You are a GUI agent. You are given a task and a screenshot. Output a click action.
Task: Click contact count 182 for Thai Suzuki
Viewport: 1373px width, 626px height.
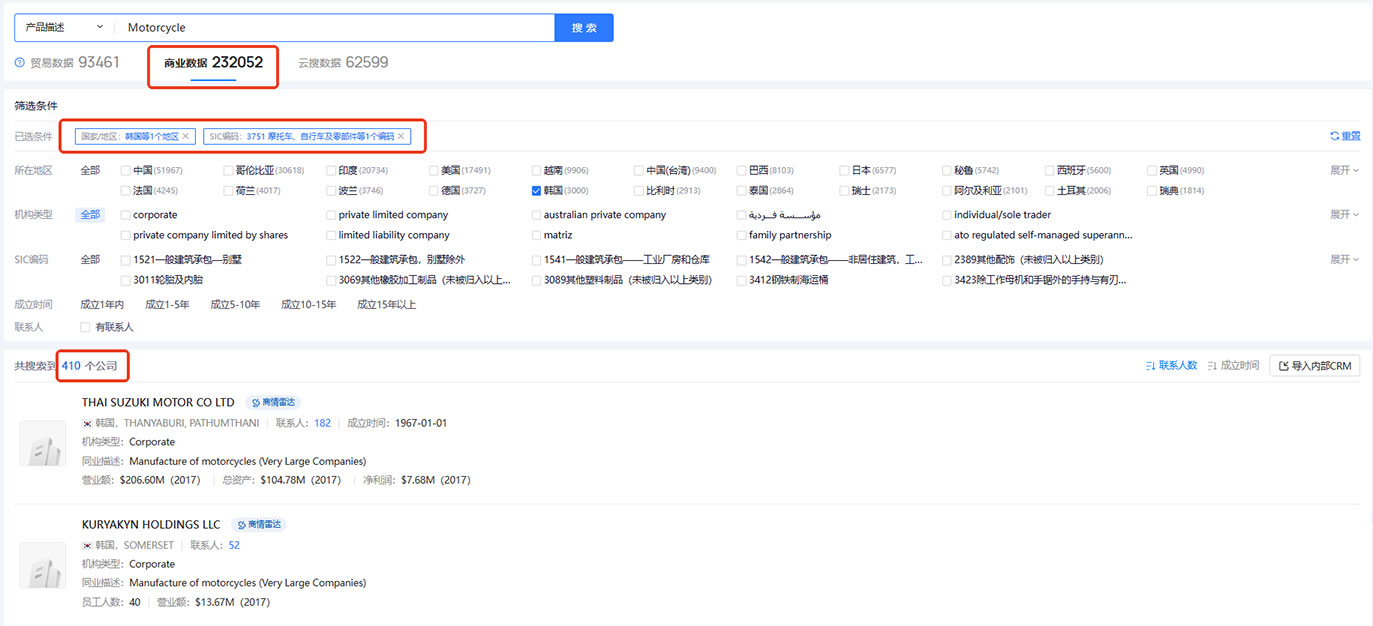[322, 423]
